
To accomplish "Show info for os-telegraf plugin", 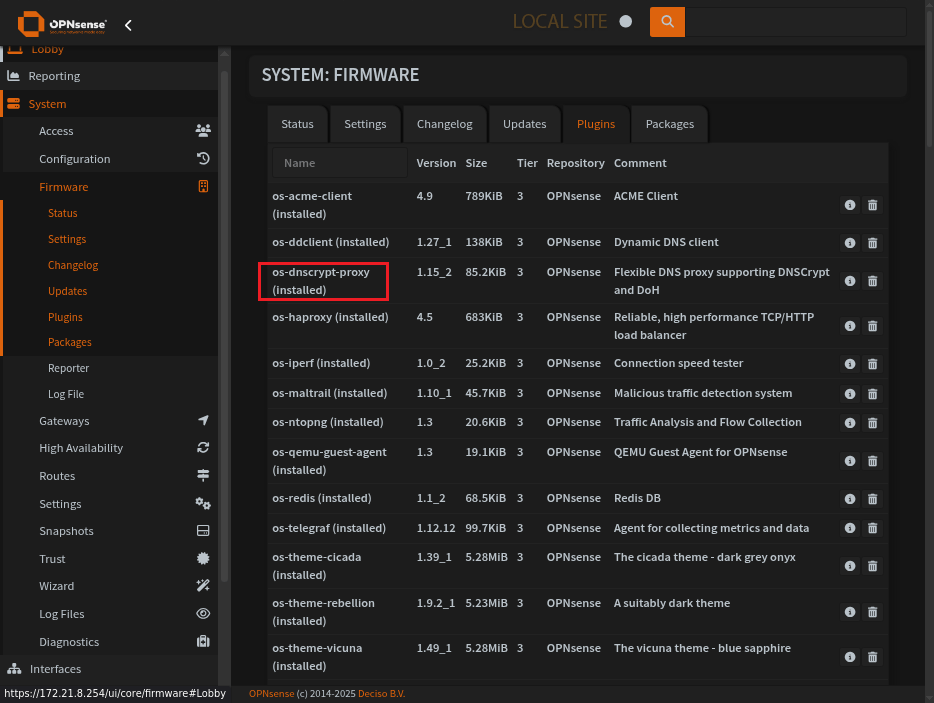I will point(850,528).
